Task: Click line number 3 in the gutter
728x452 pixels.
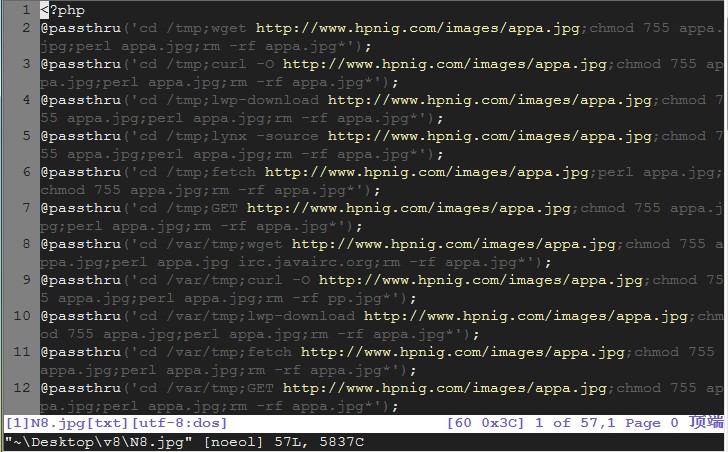Action: click(26, 64)
